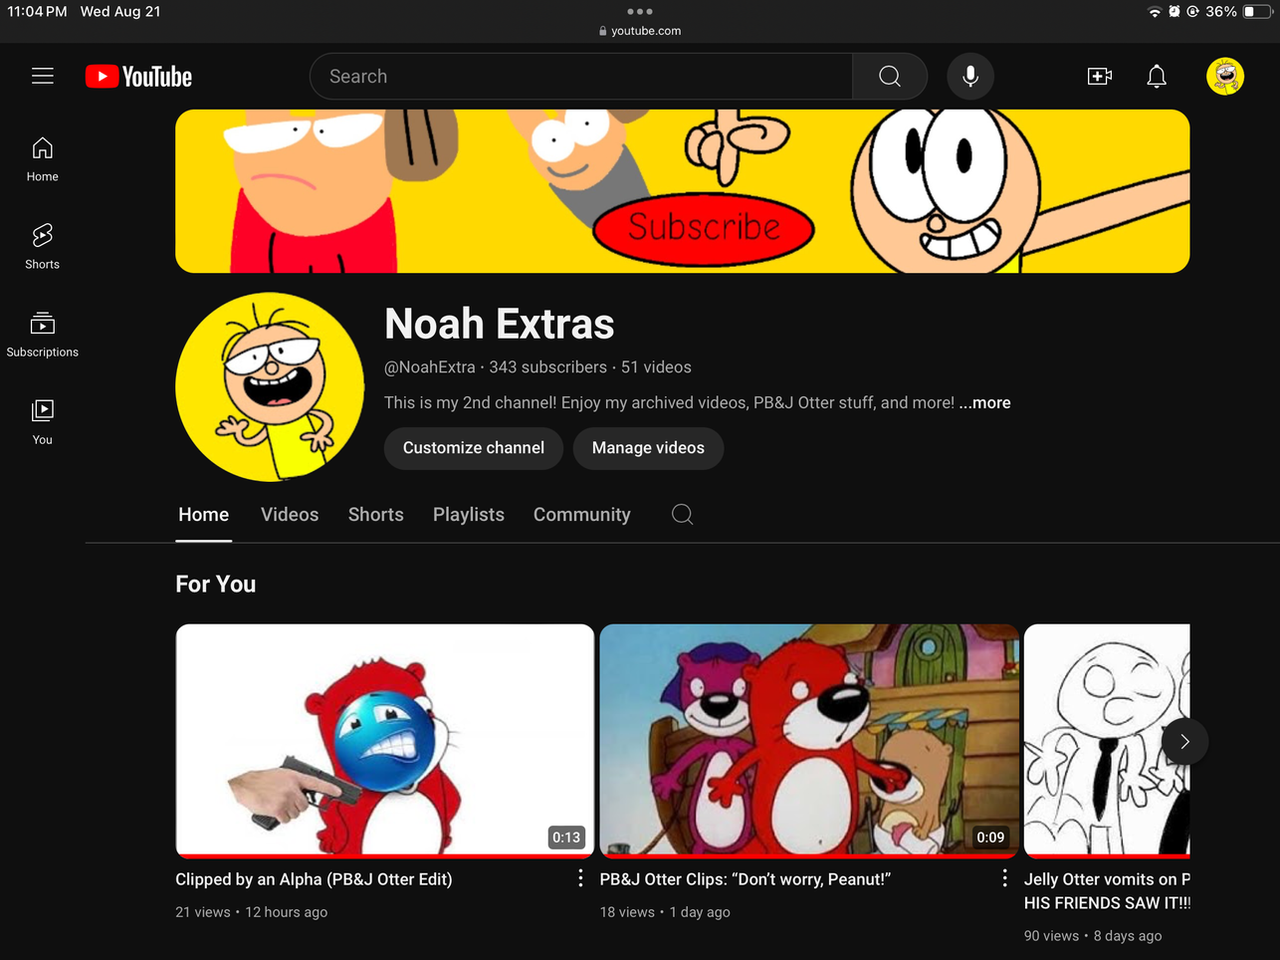Image resolution: width=1280 pixels, height=960 pixels.
Task: Click youtube.com address bar
Action: tap(640, 31)
